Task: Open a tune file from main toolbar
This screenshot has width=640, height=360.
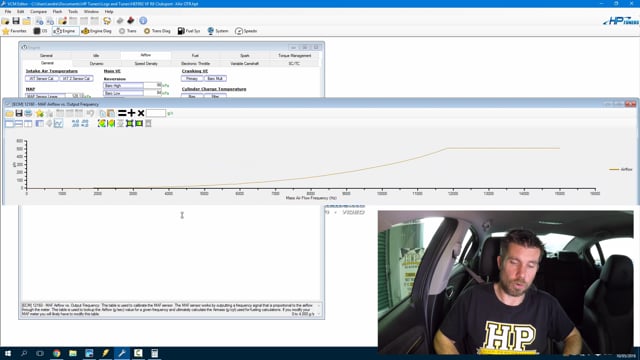Action: [6, 21]
